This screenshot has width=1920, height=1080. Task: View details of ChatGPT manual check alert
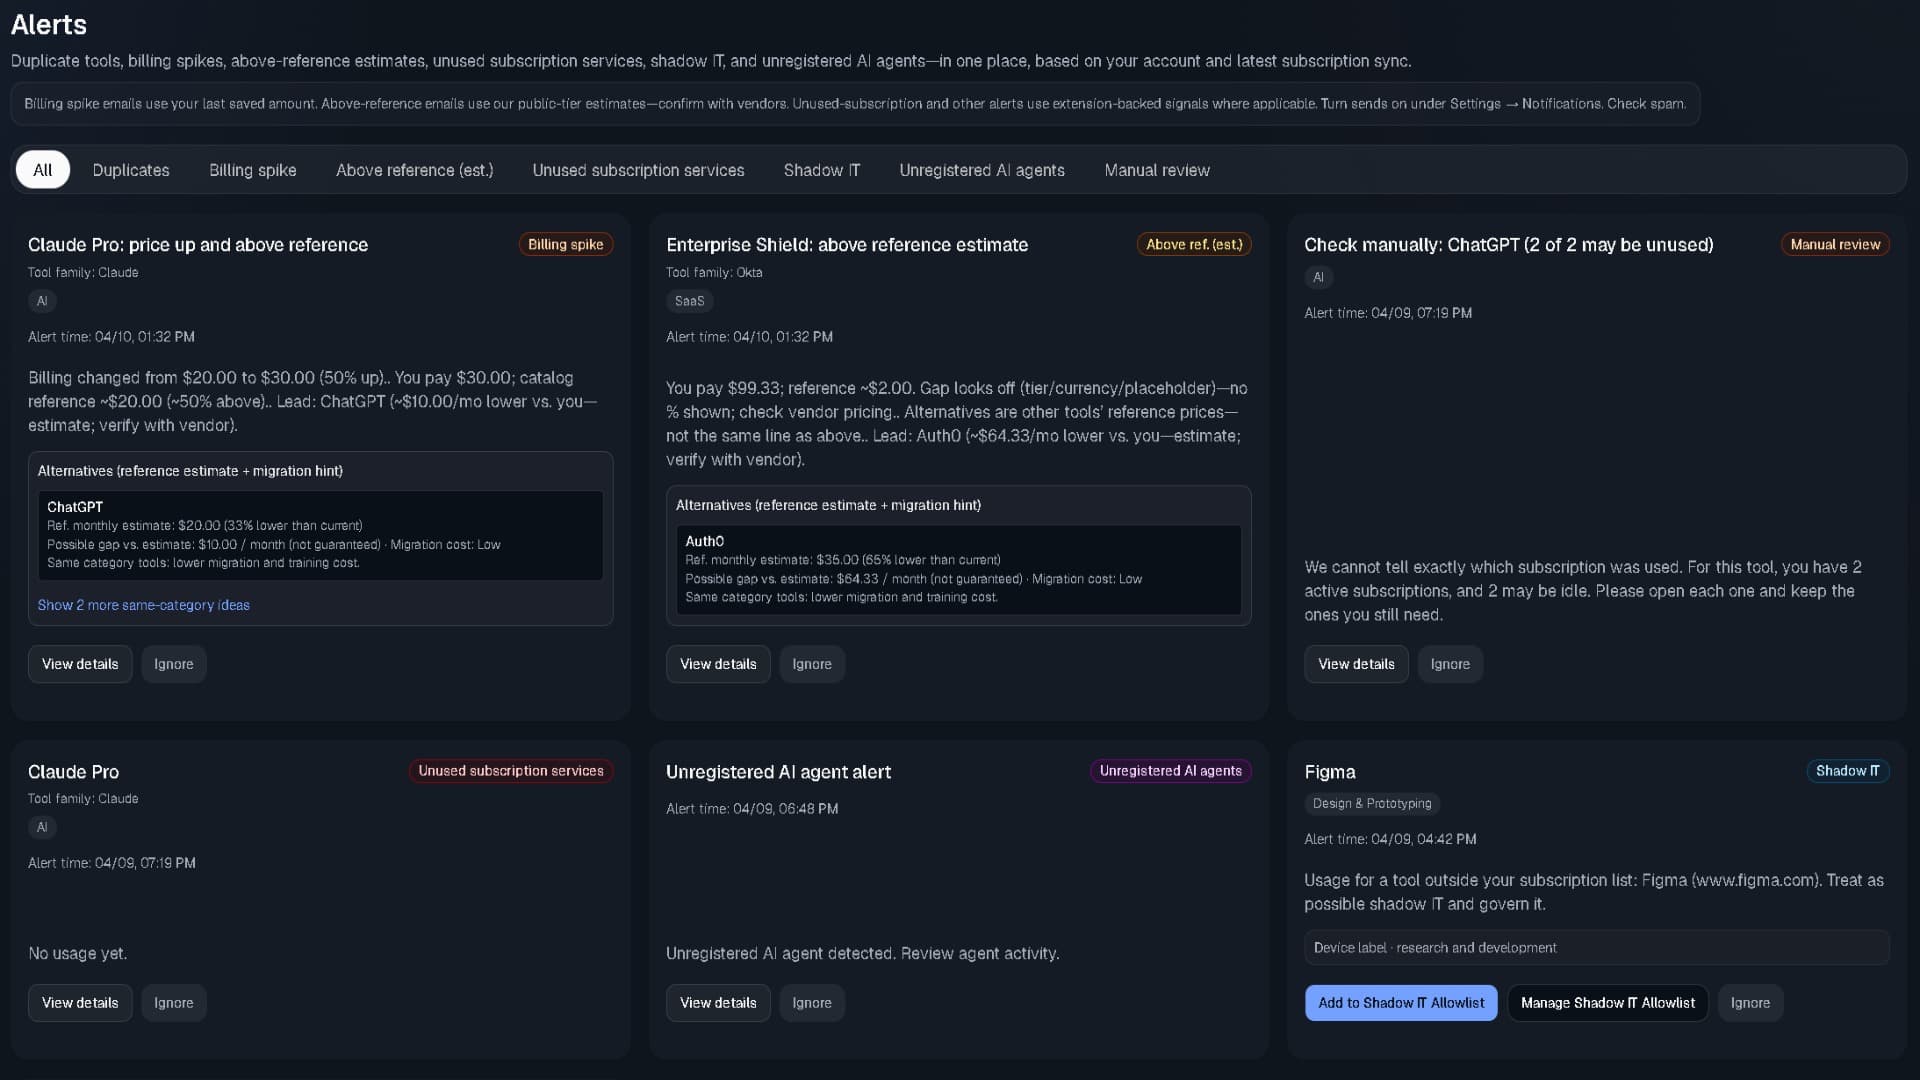(x=1355, y=664)
